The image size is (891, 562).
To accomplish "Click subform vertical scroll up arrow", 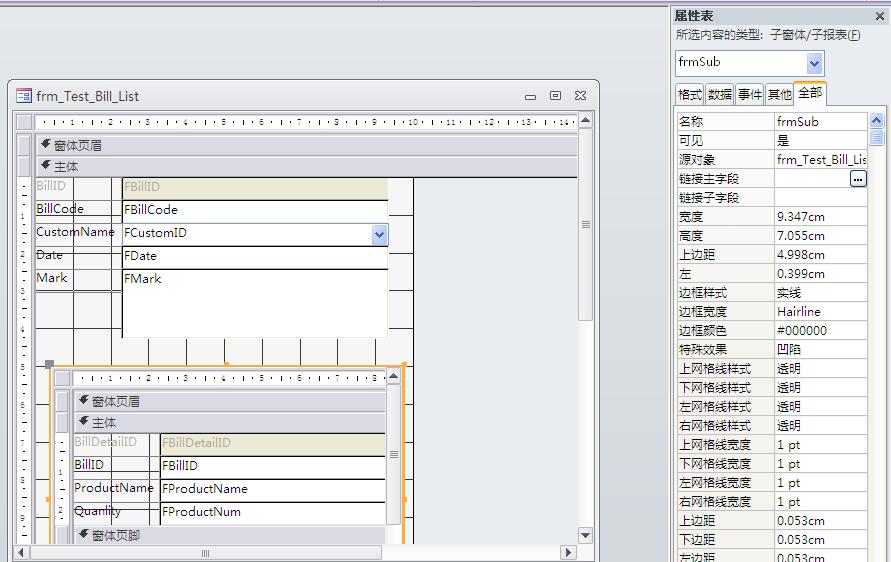I will pos(393,377).
